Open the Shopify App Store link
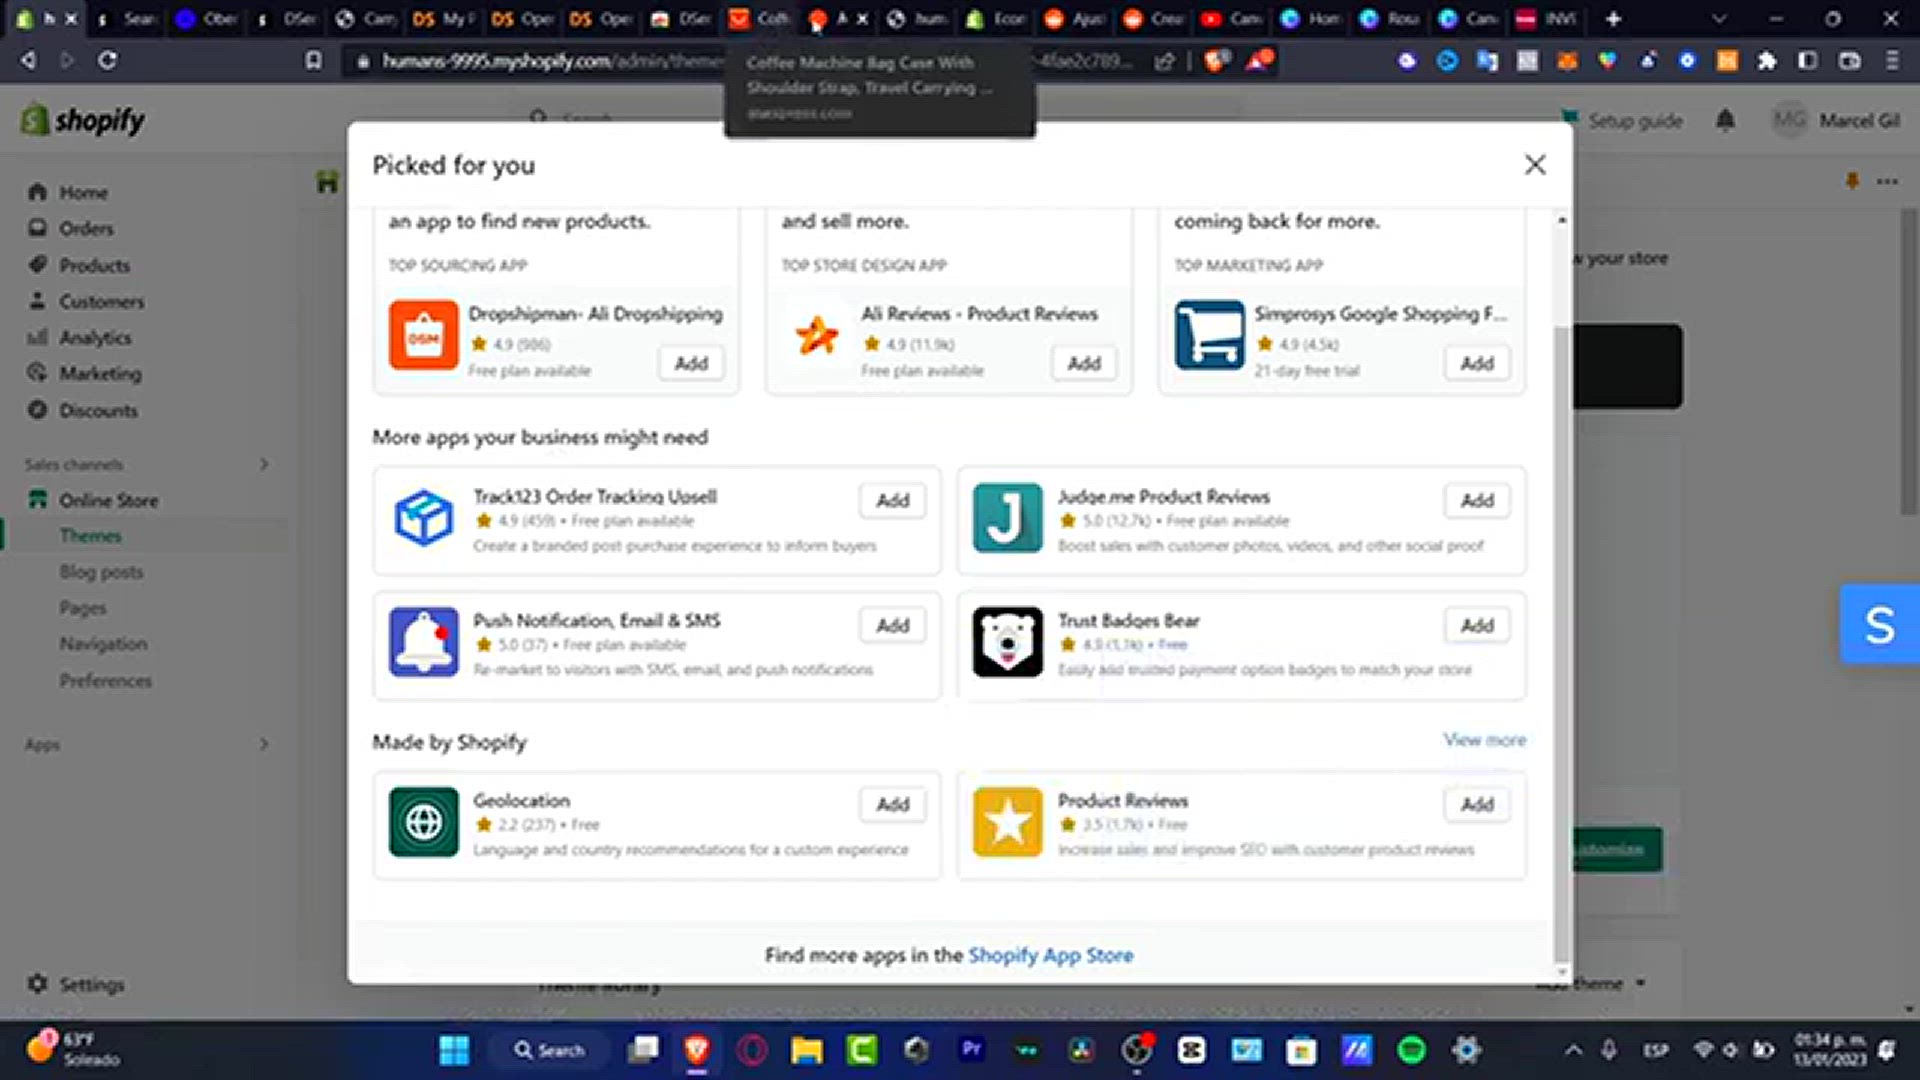This screenshot has height=1080, width=1920. coord(1050,955)
